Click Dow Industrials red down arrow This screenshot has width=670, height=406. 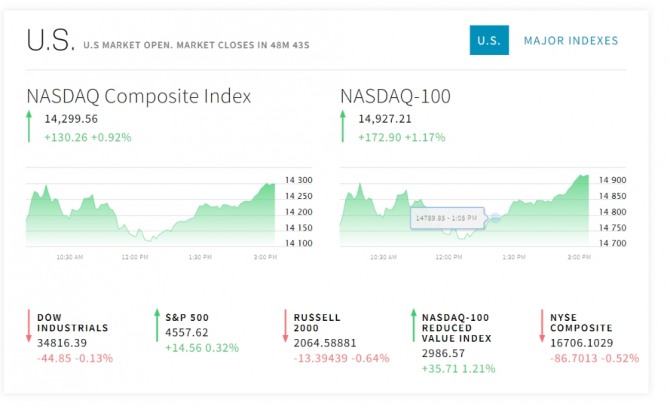pyautogui.click(x=29, y=326)
